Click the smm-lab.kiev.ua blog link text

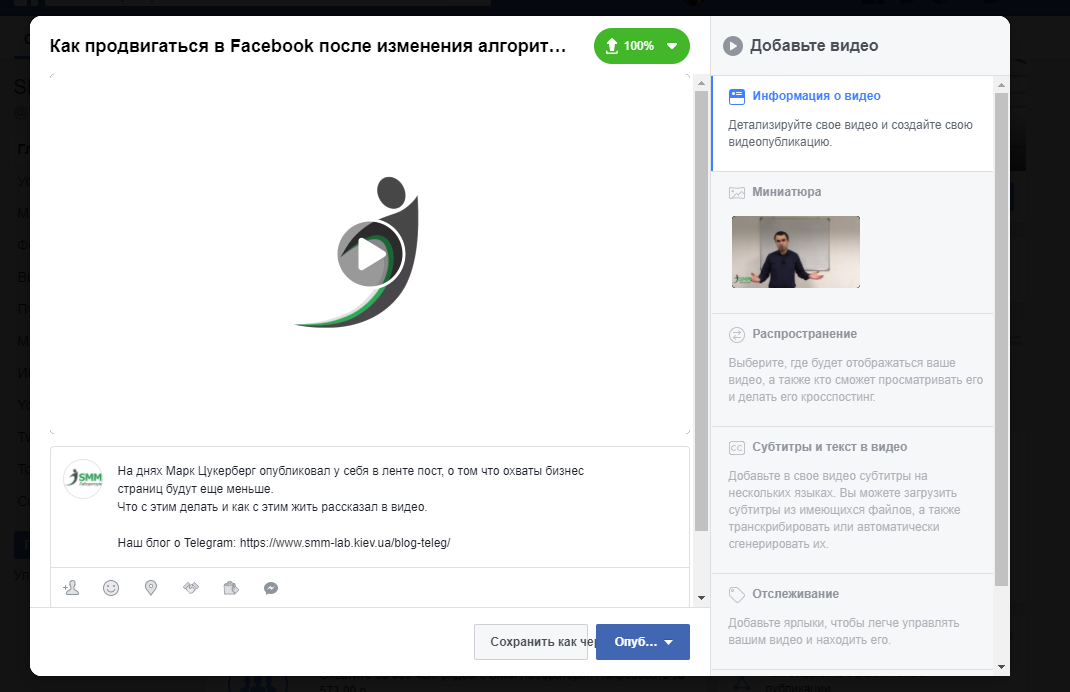point(345,543)
